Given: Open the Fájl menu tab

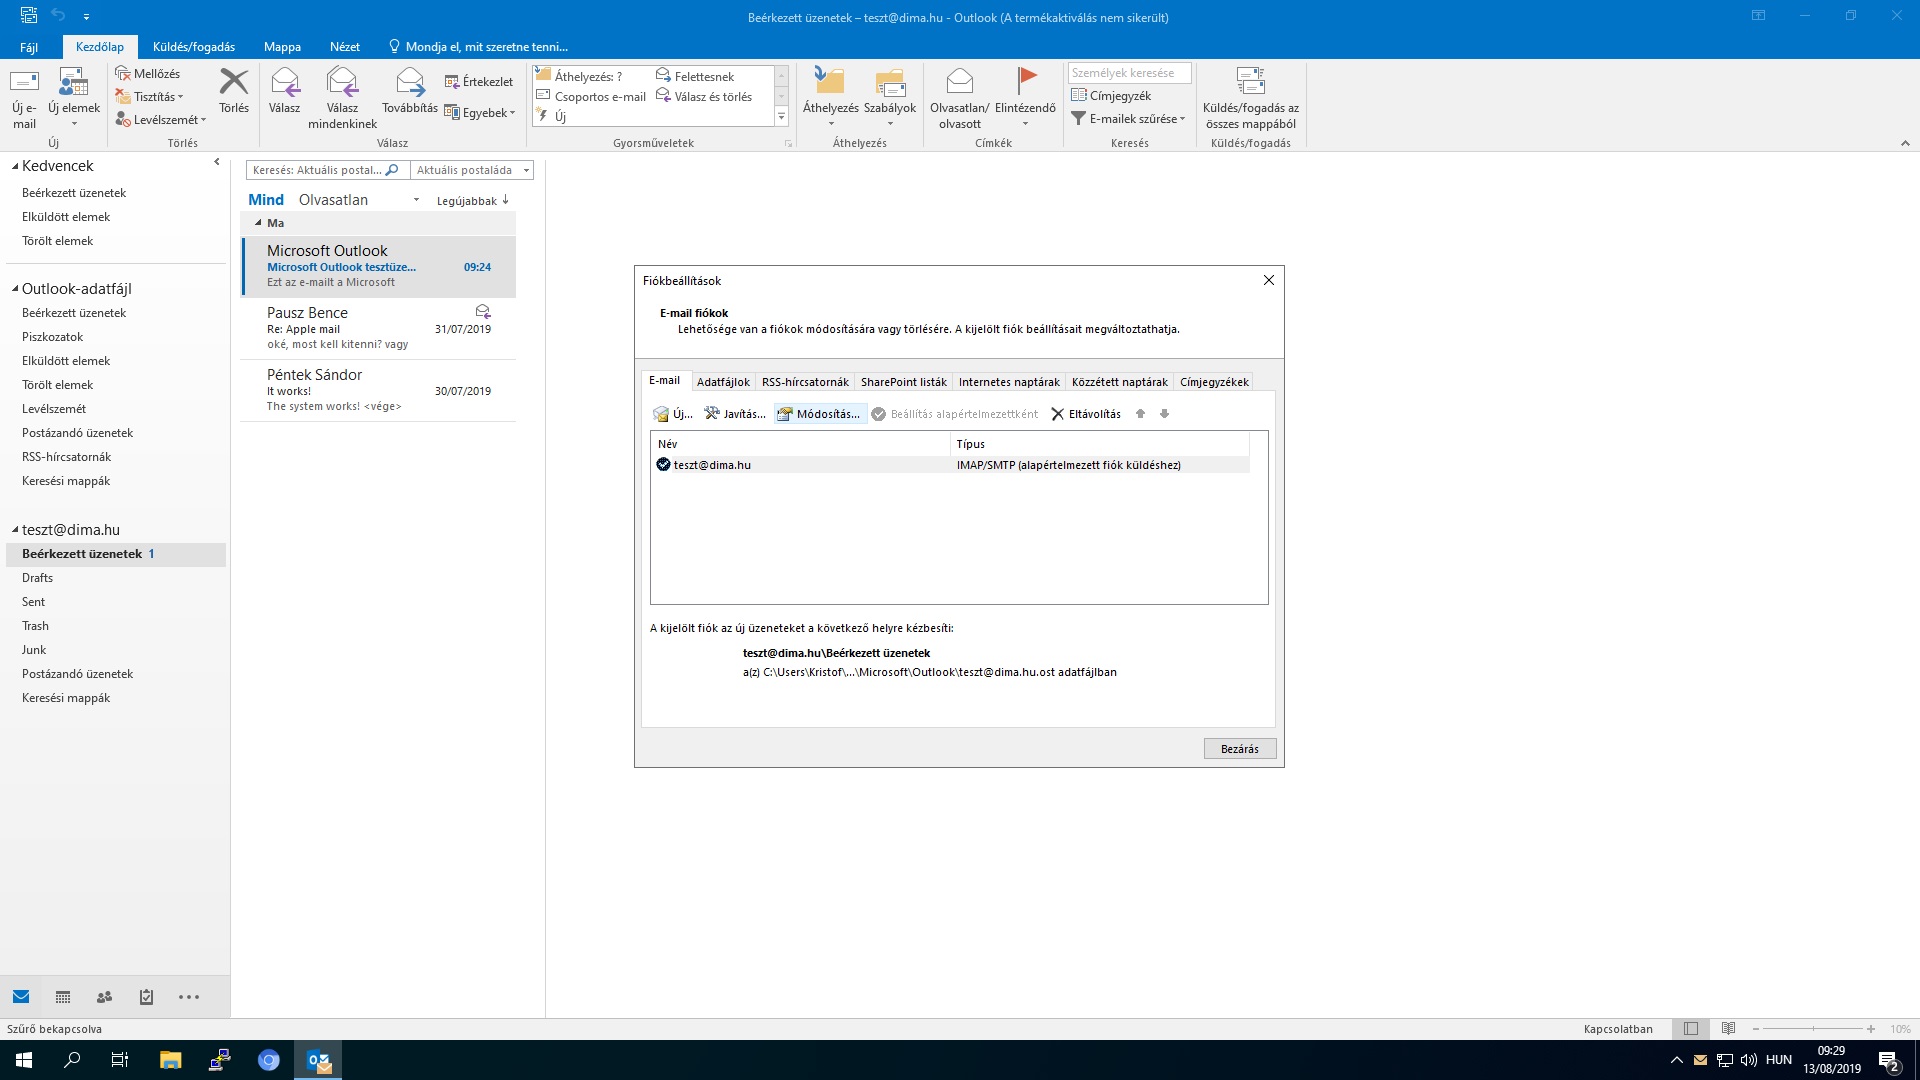Looking at the screenshot, I should [x=29, y=47].
